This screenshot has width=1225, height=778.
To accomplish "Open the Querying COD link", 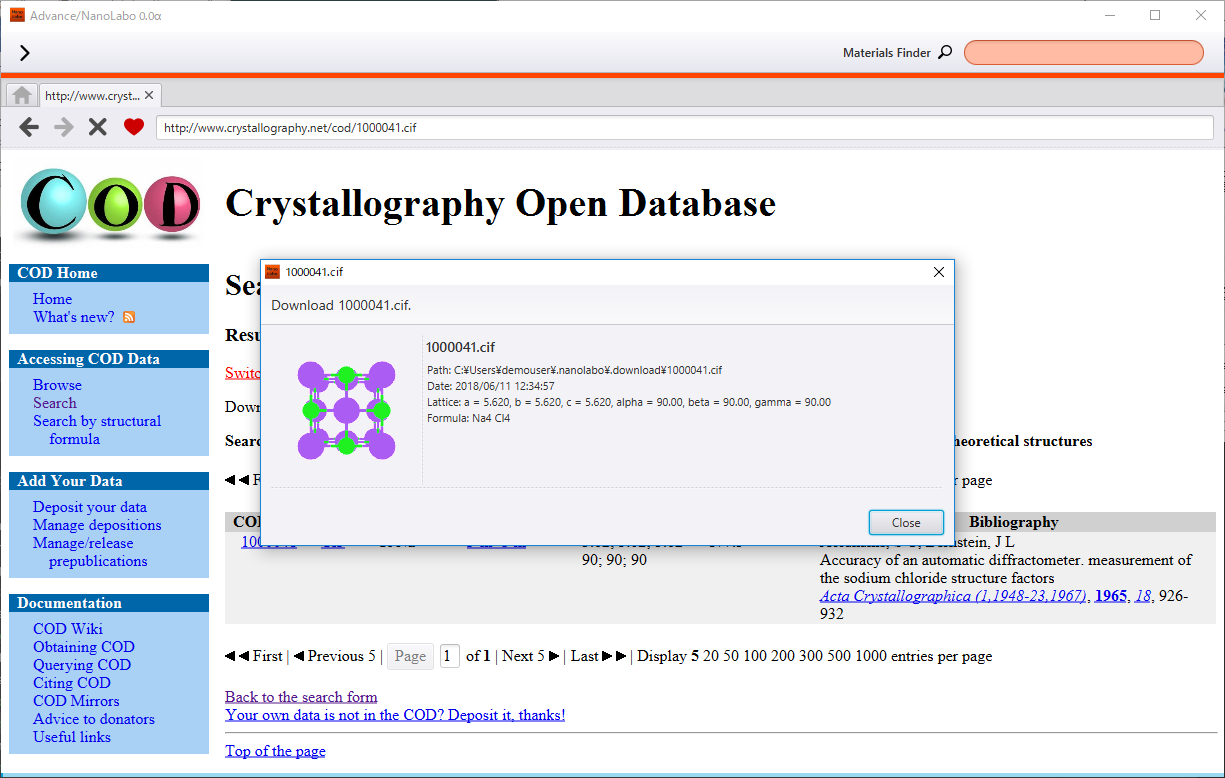I will (82, 665).
